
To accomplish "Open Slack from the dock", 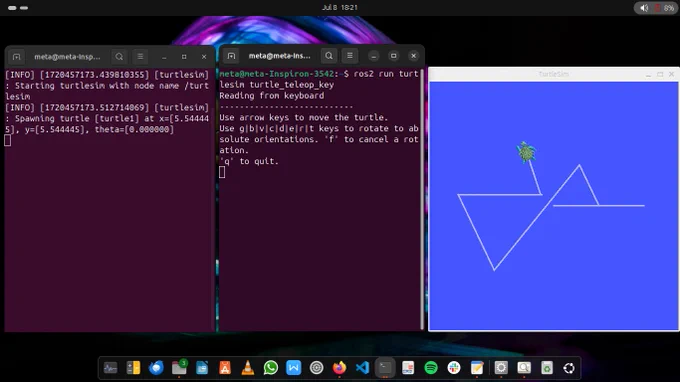I will (x=454, y=368).
